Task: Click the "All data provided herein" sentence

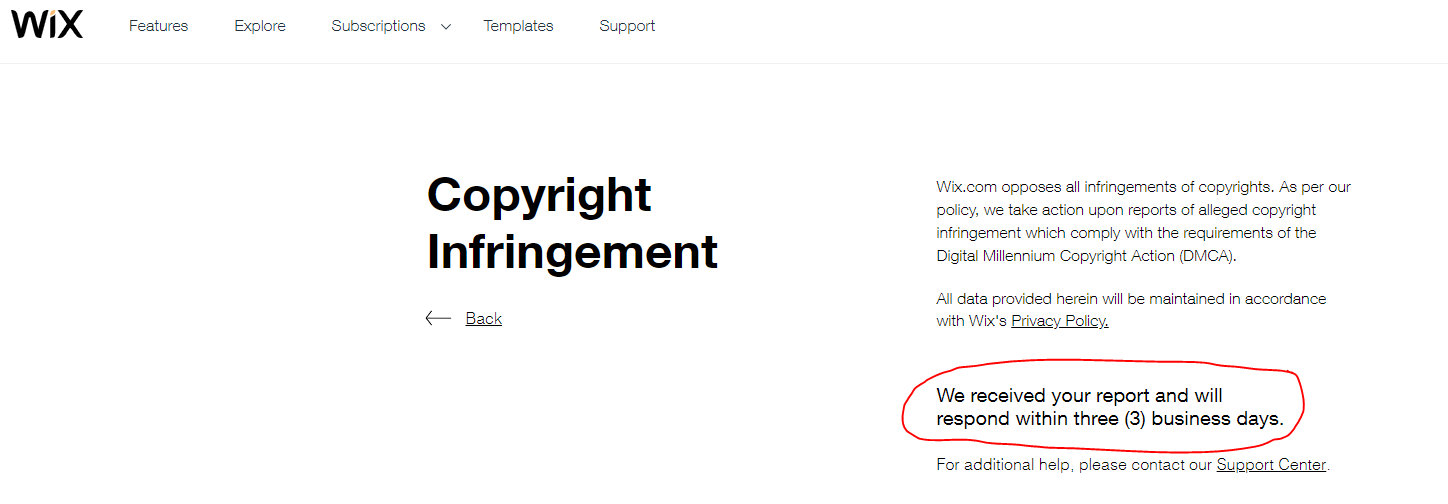Action: (1131, 310)
